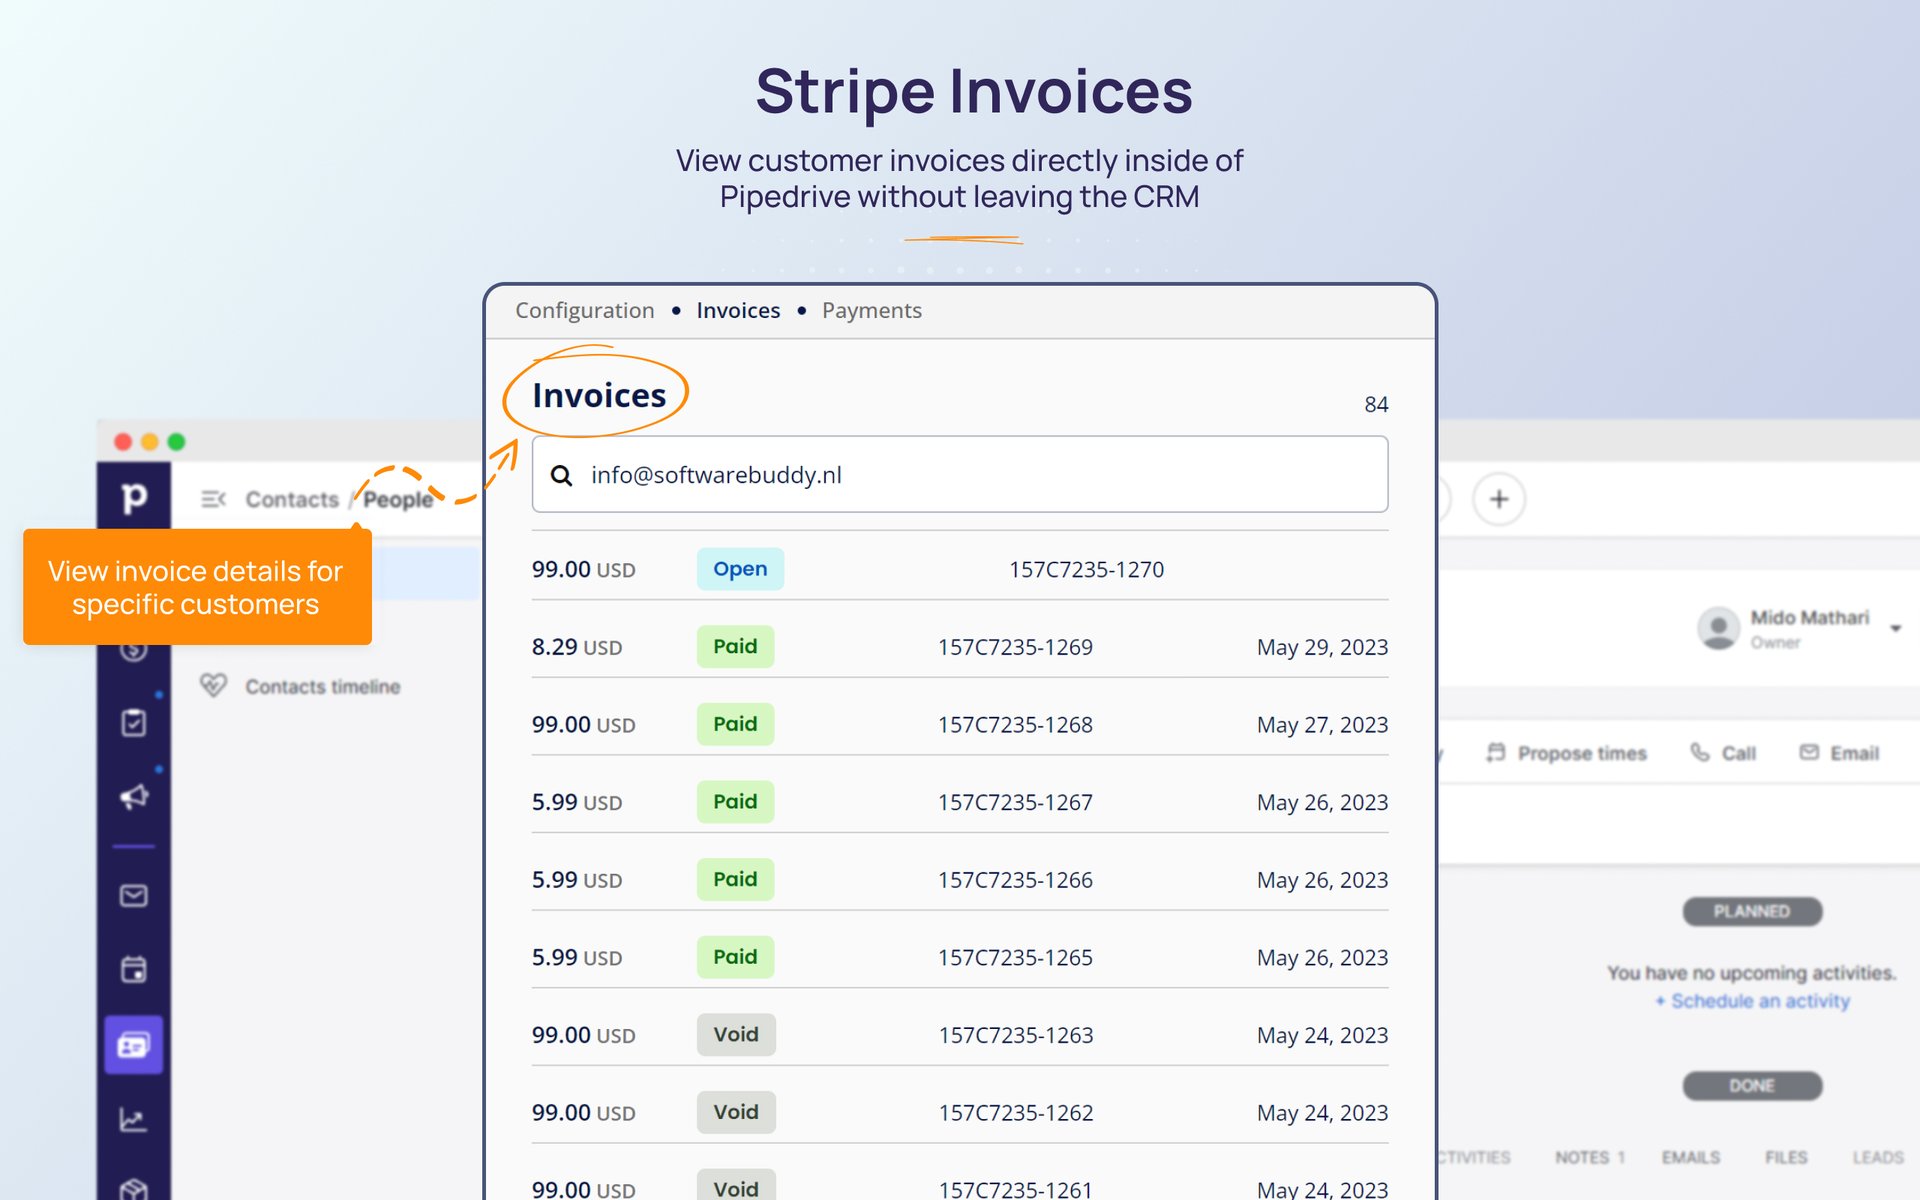This screenshot has height=1200, width=1920.
Task: Open Activities calendar icon in sidebar
Action: tap(133, 969)
